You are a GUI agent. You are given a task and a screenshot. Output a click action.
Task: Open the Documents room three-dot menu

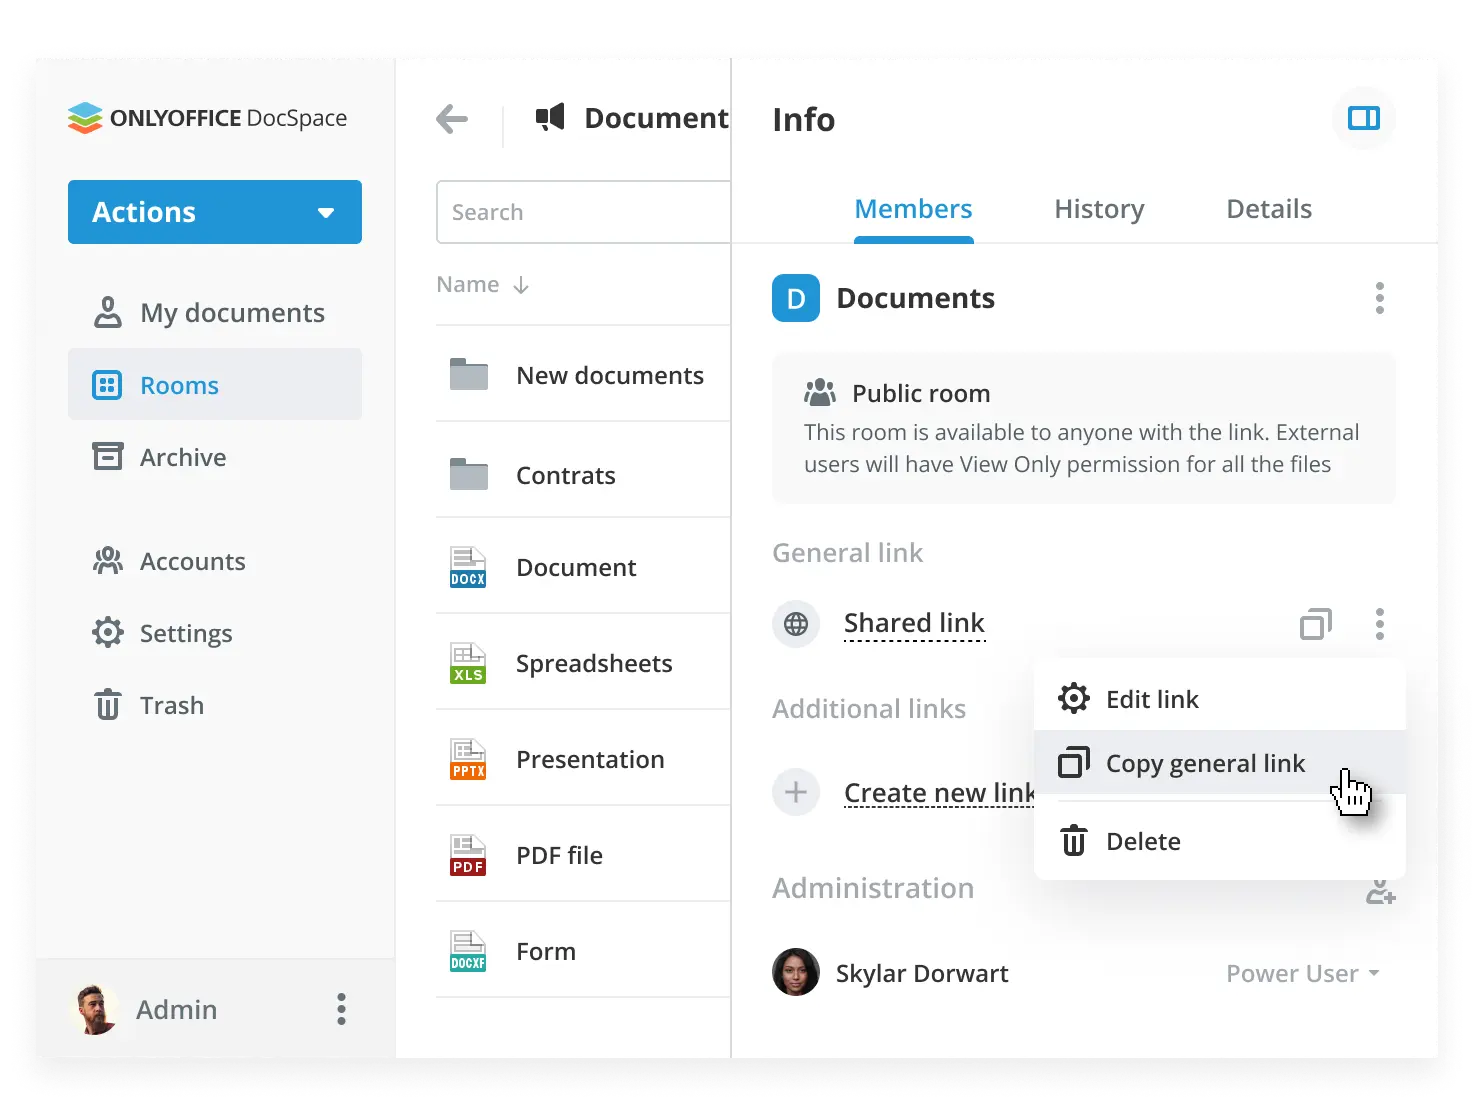tap(1379, 298)
